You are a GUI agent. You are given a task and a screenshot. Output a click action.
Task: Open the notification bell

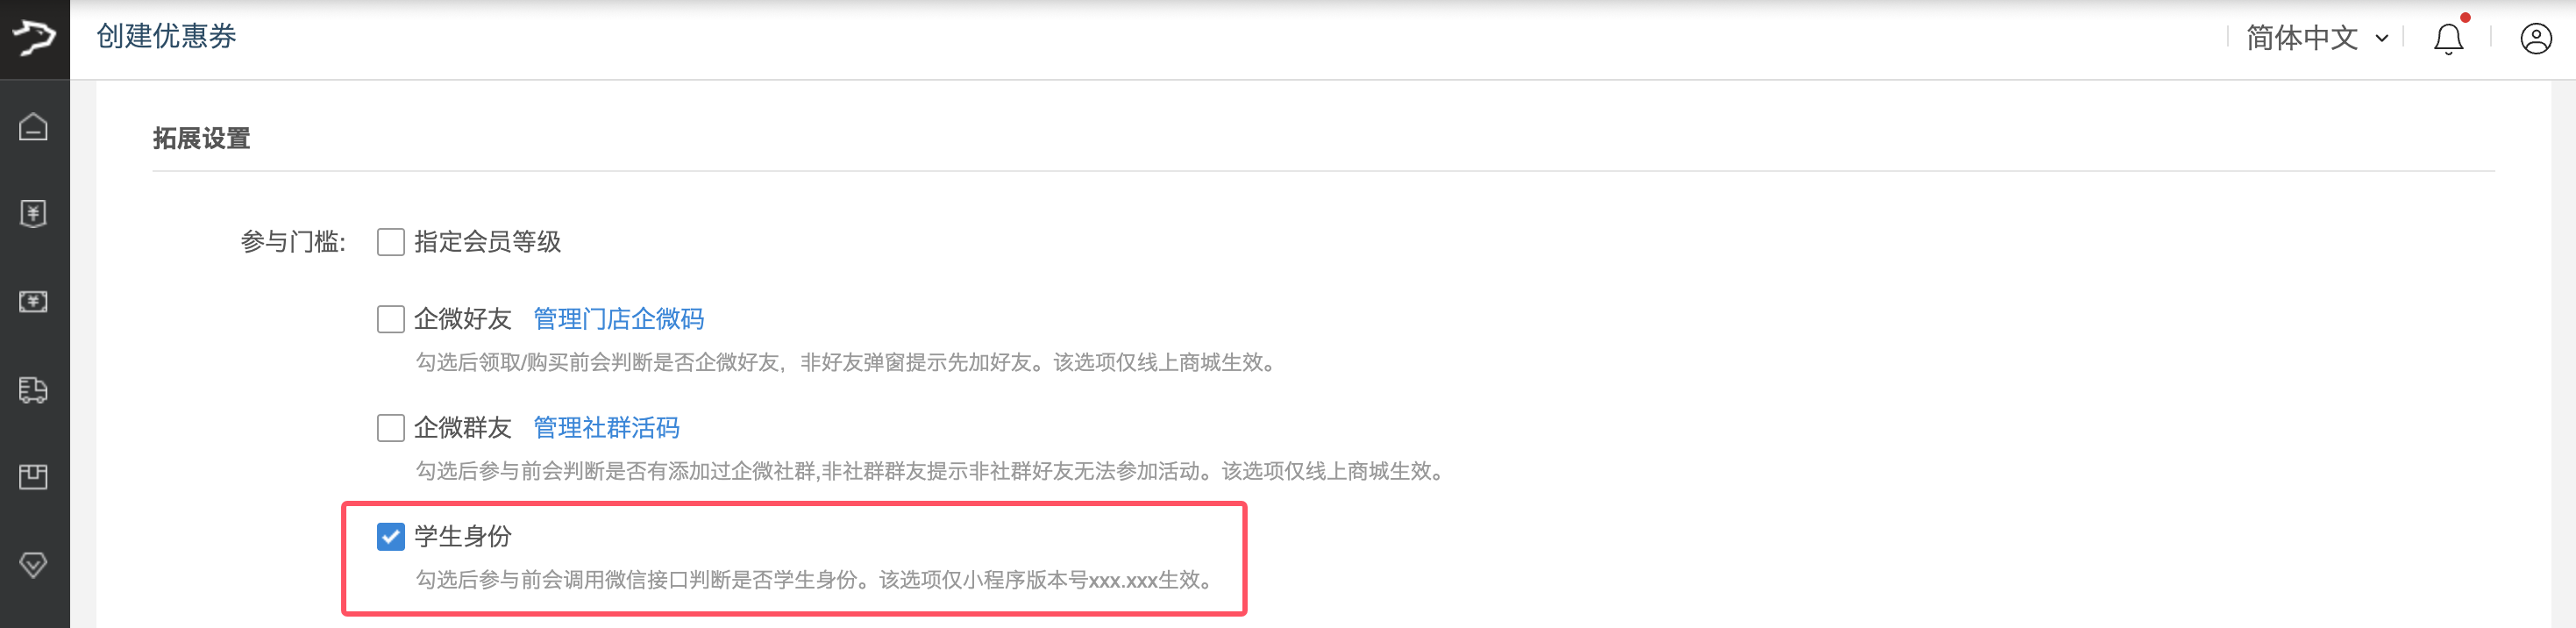2448,38
